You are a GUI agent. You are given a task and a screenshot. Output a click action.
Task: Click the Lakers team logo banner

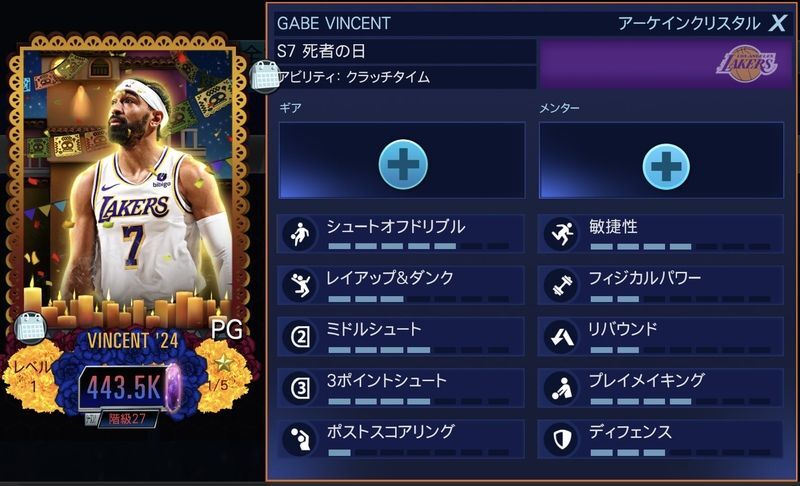(666, 64)
